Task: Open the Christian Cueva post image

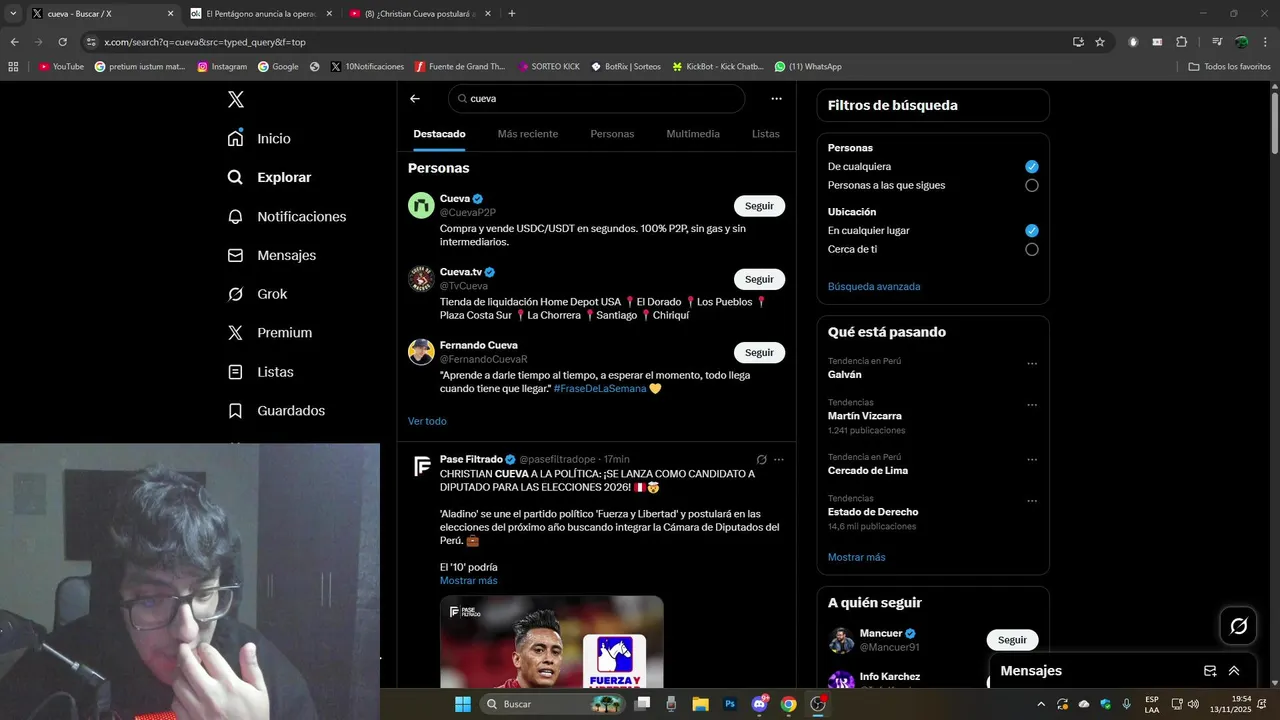Action: pos(552,642)
